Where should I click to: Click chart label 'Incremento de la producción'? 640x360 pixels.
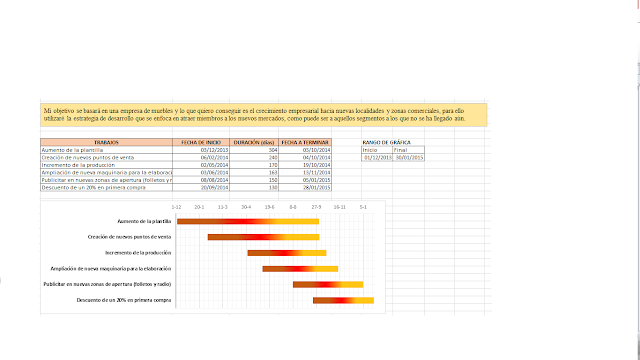[138, 253]
